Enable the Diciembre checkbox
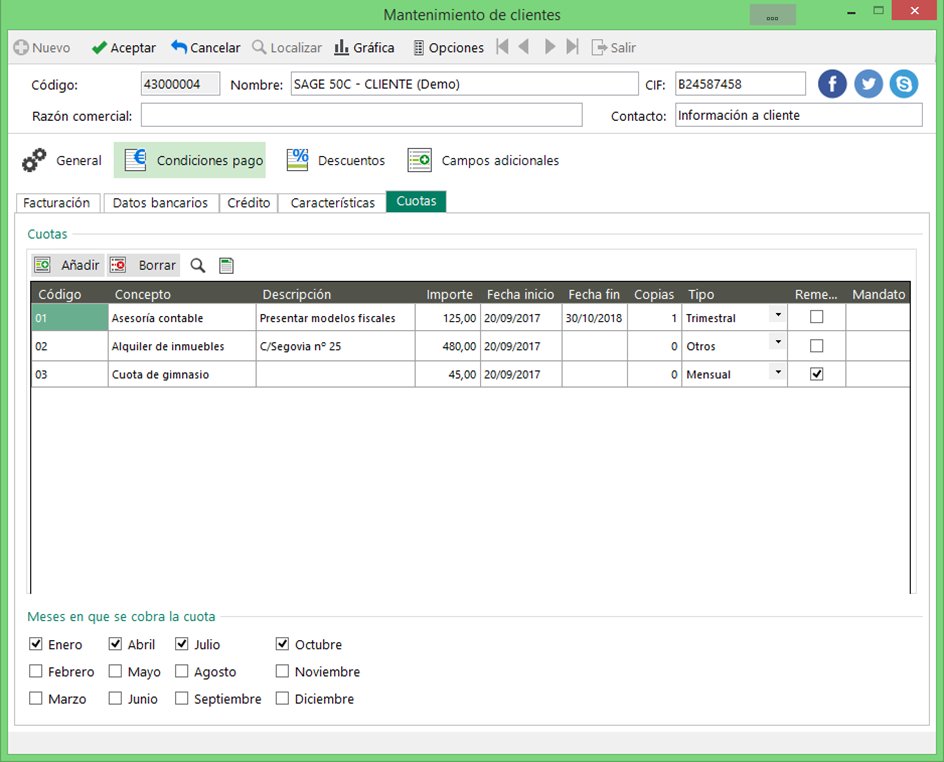Screen dimensions: 944x762 [282, 698]
